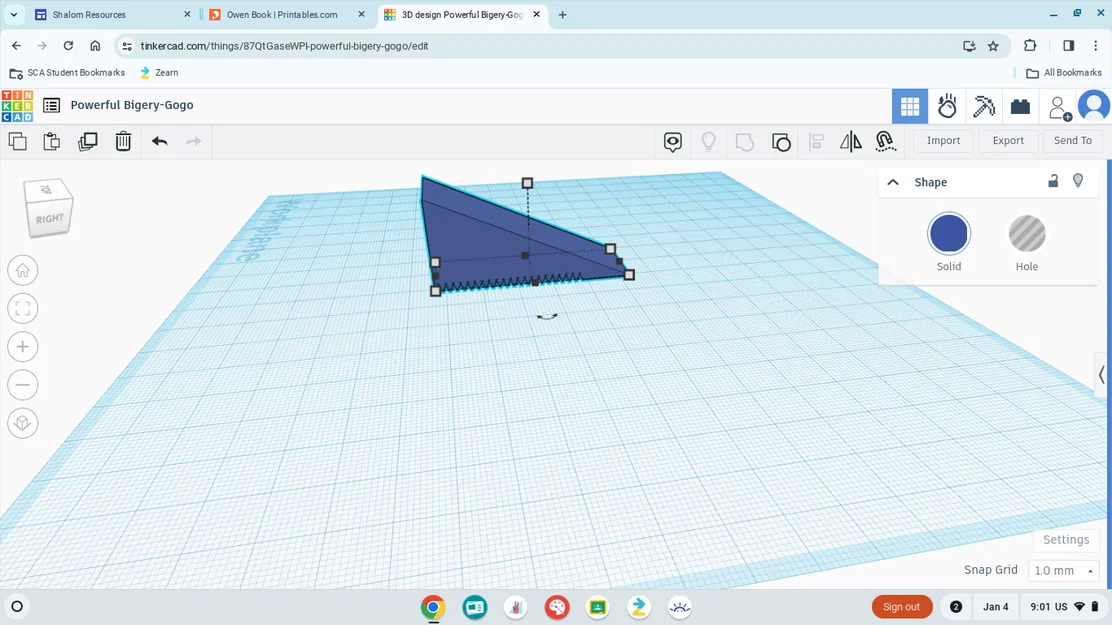The width and height of the screenshot is (1112, 625).
Task: Open the Notes tool icon
Action: [673, 142]
